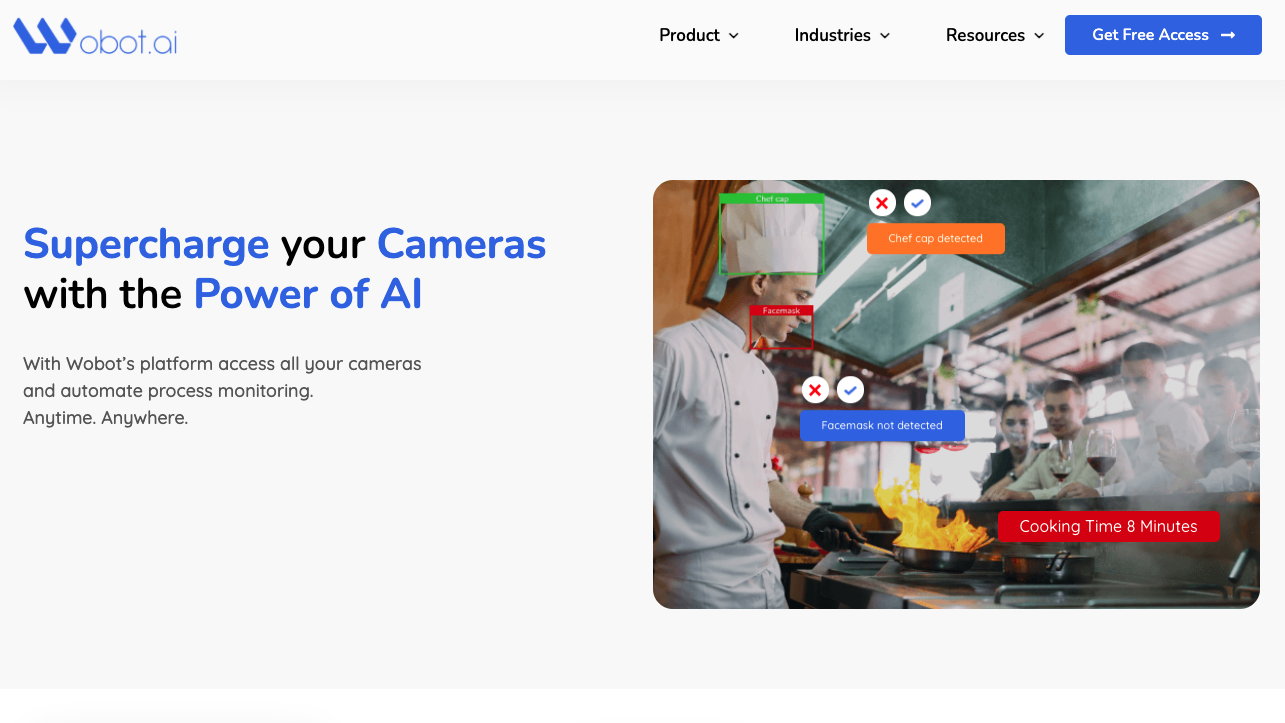The width and height of the screenshot is (1285, 723).
Task: Click the Wobot.ai logo
Action: coord(95,36)
